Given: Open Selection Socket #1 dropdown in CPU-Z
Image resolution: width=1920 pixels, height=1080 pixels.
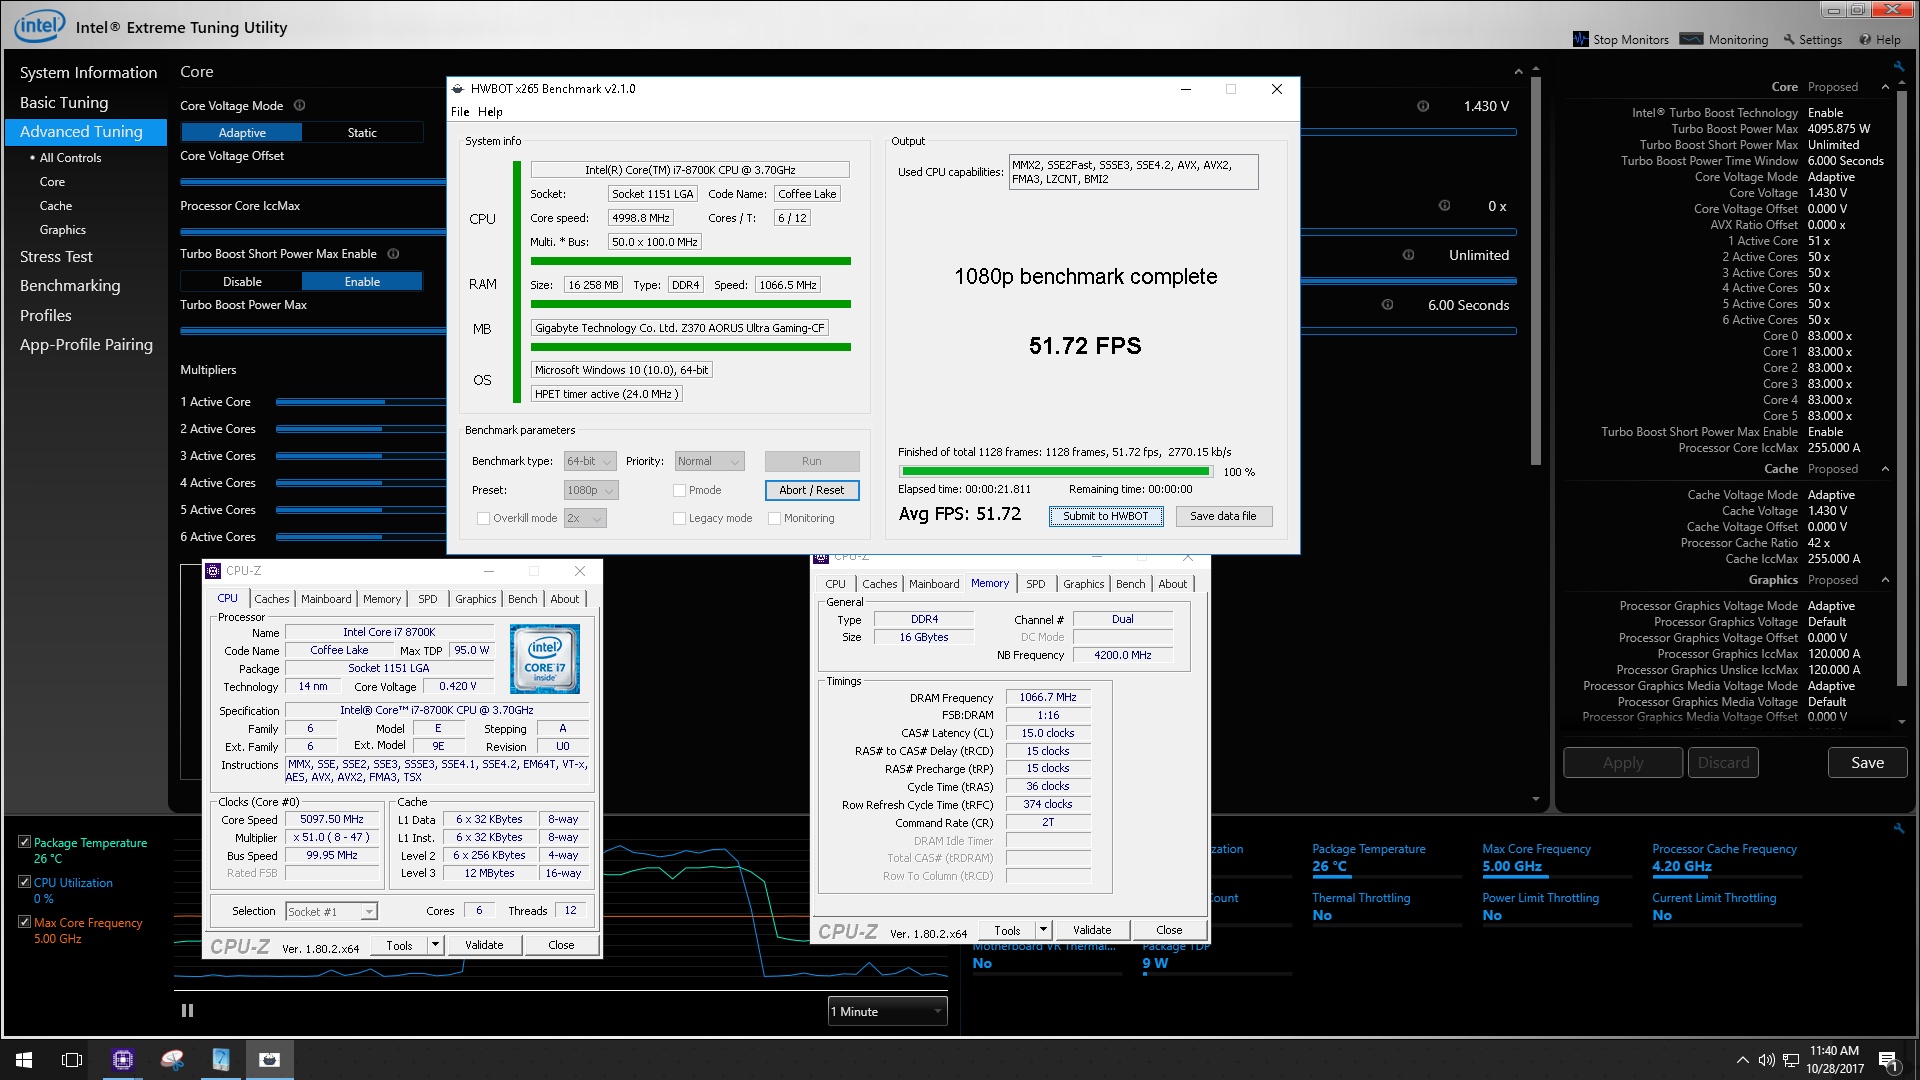Looking at the screenshot, I should point(331,911).
